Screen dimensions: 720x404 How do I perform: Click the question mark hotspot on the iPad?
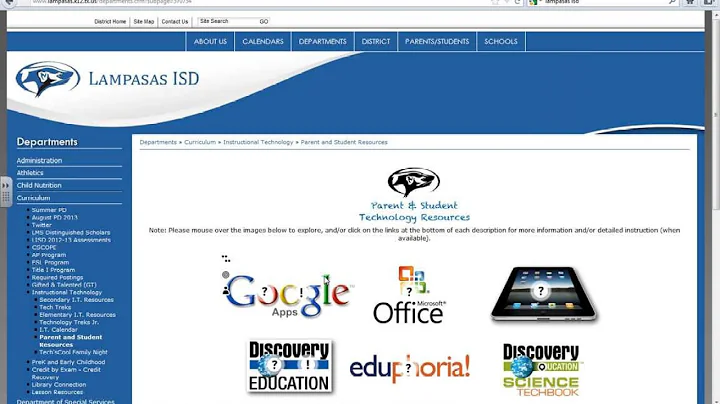540,291
